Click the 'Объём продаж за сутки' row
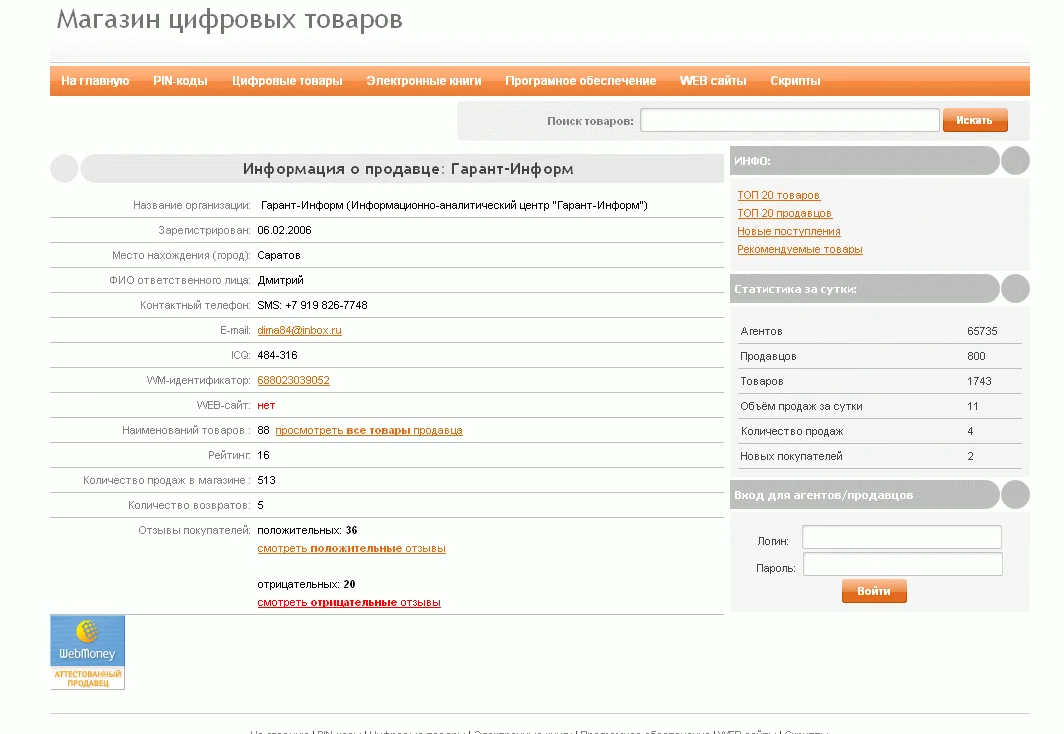 coord(879,406)
